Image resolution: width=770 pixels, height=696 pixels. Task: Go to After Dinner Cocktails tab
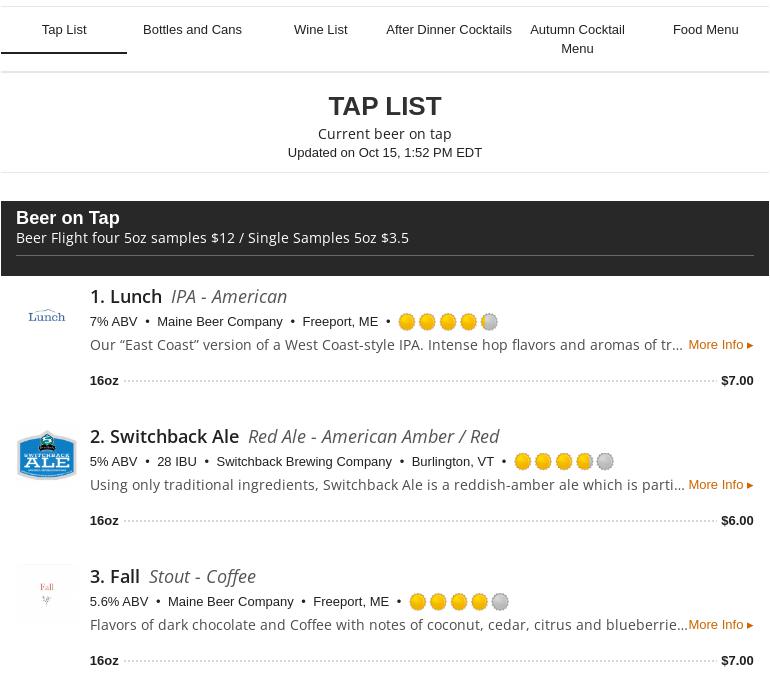[x=448, y=30]
